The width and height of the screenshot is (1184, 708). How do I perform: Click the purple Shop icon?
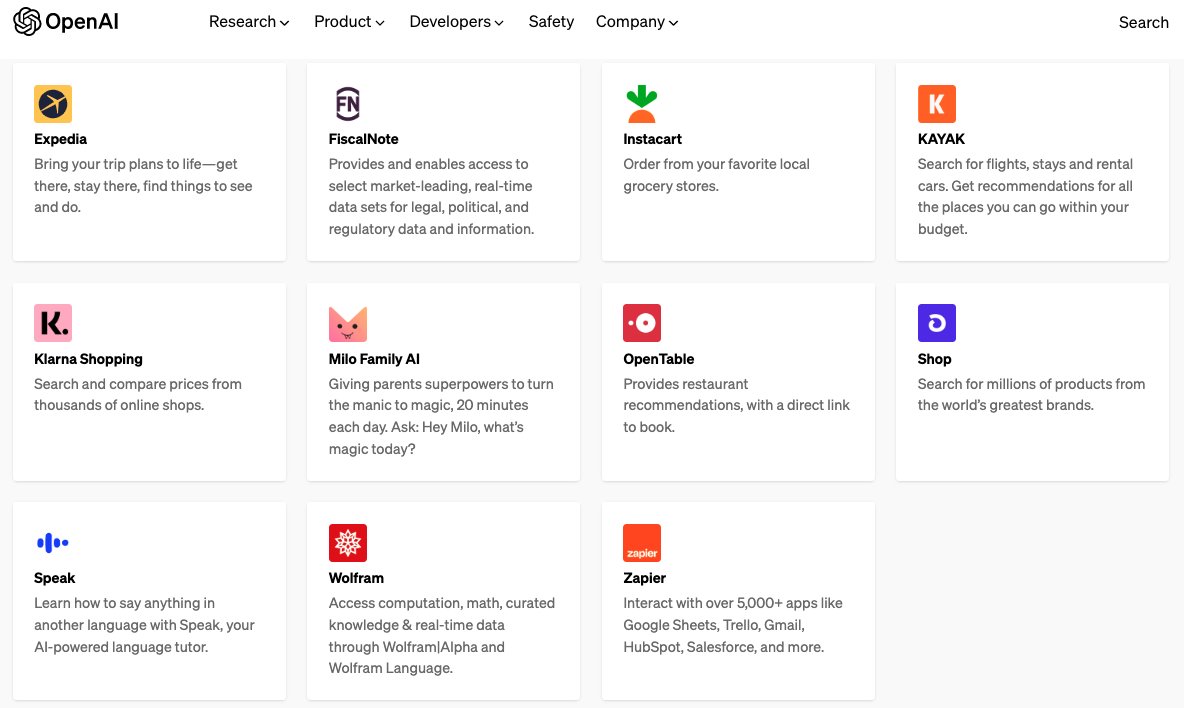[936, 323]
